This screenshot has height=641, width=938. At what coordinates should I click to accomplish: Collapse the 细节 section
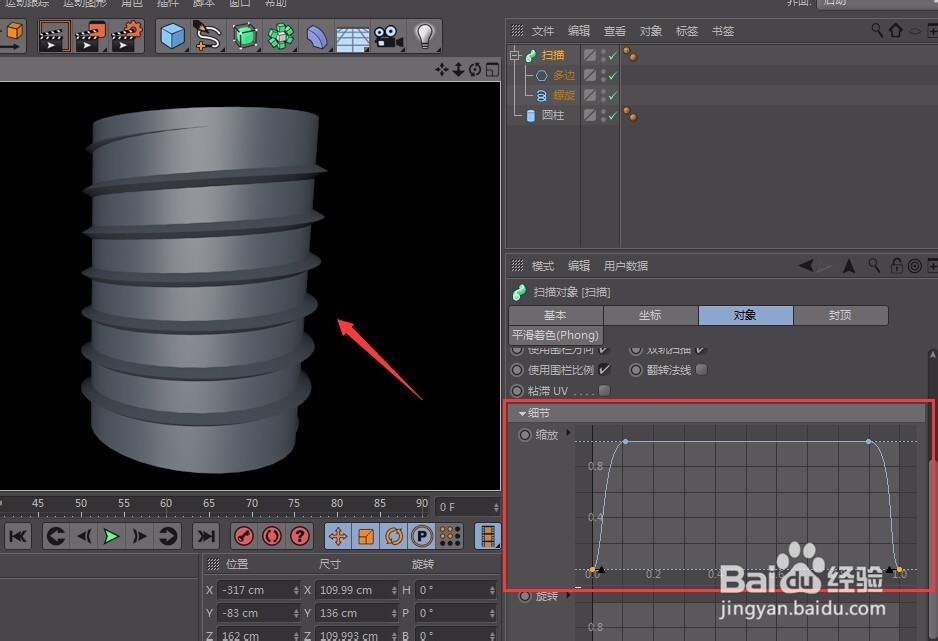(x=522, y=413)
